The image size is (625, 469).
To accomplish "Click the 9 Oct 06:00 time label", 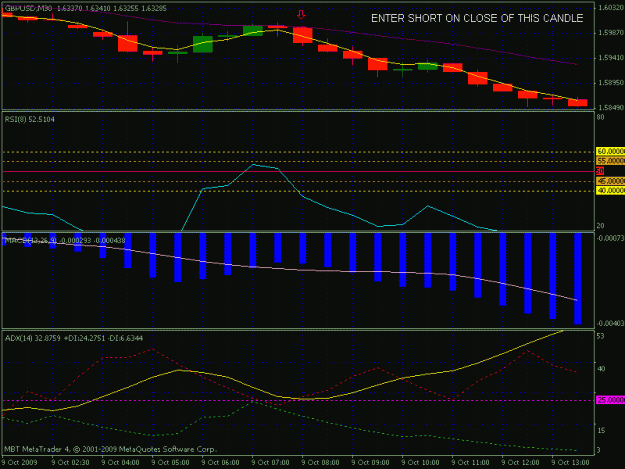I will (x=220, y=463).
